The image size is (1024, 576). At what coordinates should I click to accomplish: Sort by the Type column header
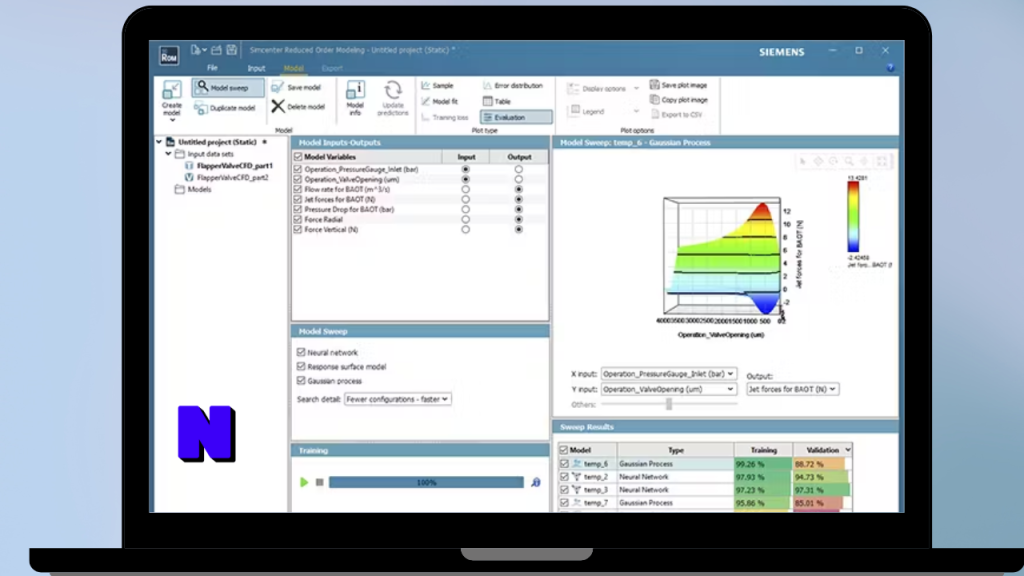(x=675, y=450)
